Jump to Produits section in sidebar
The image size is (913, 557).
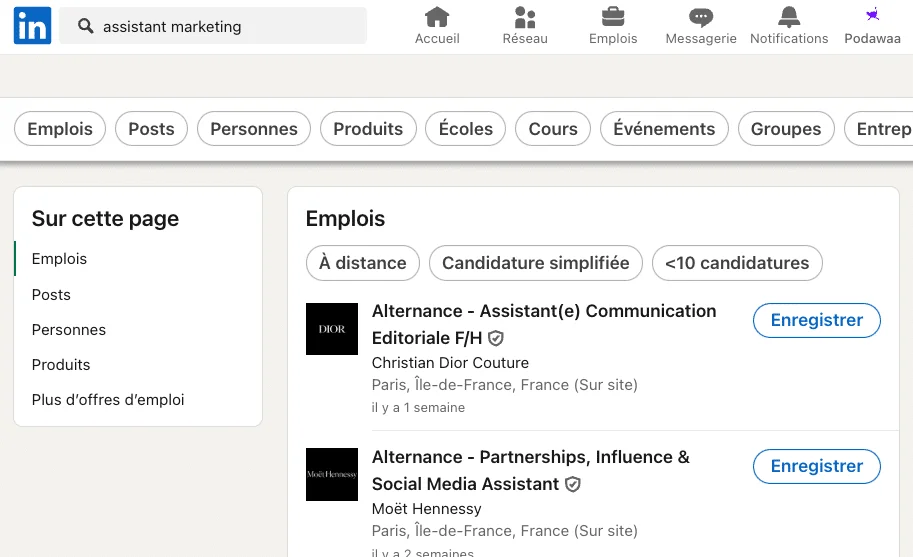61,364
